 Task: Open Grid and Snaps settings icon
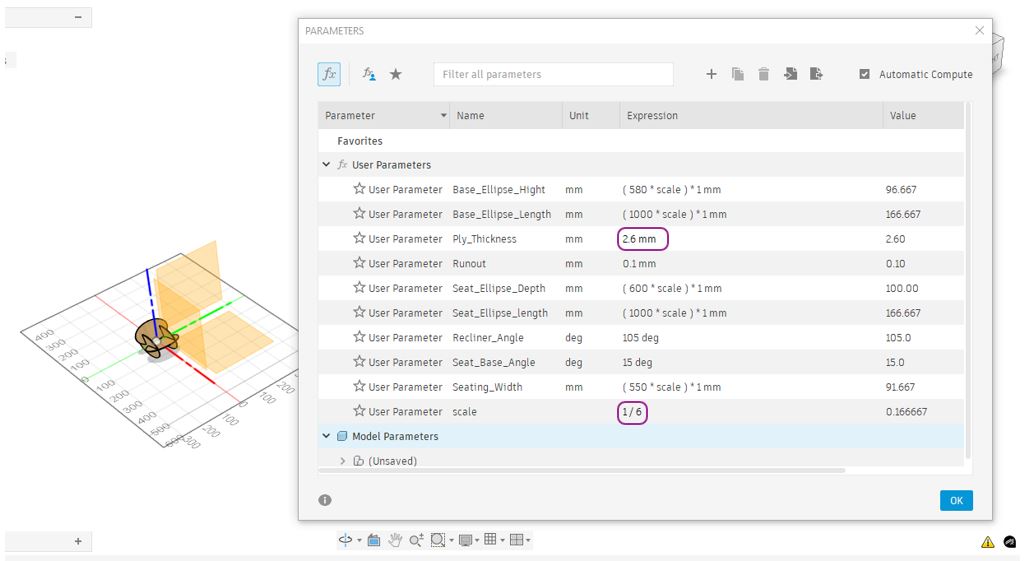[490, 539]
